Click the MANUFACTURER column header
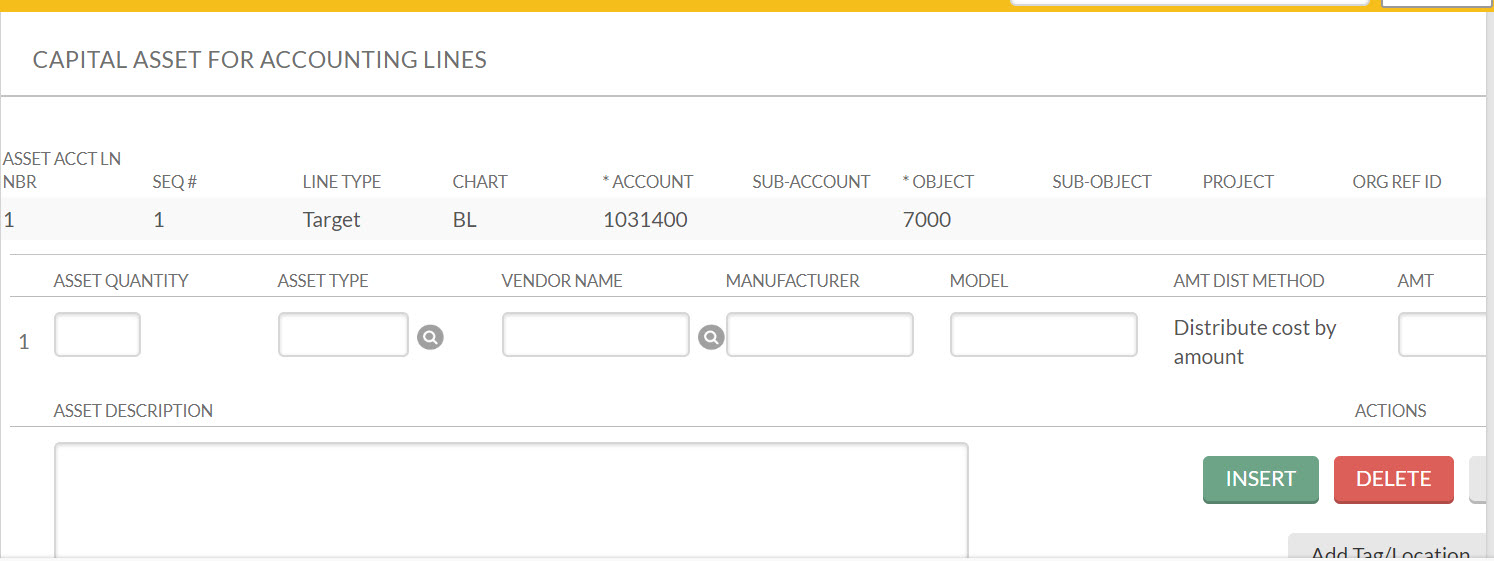Screen dimensions: 1494x561 793,281
